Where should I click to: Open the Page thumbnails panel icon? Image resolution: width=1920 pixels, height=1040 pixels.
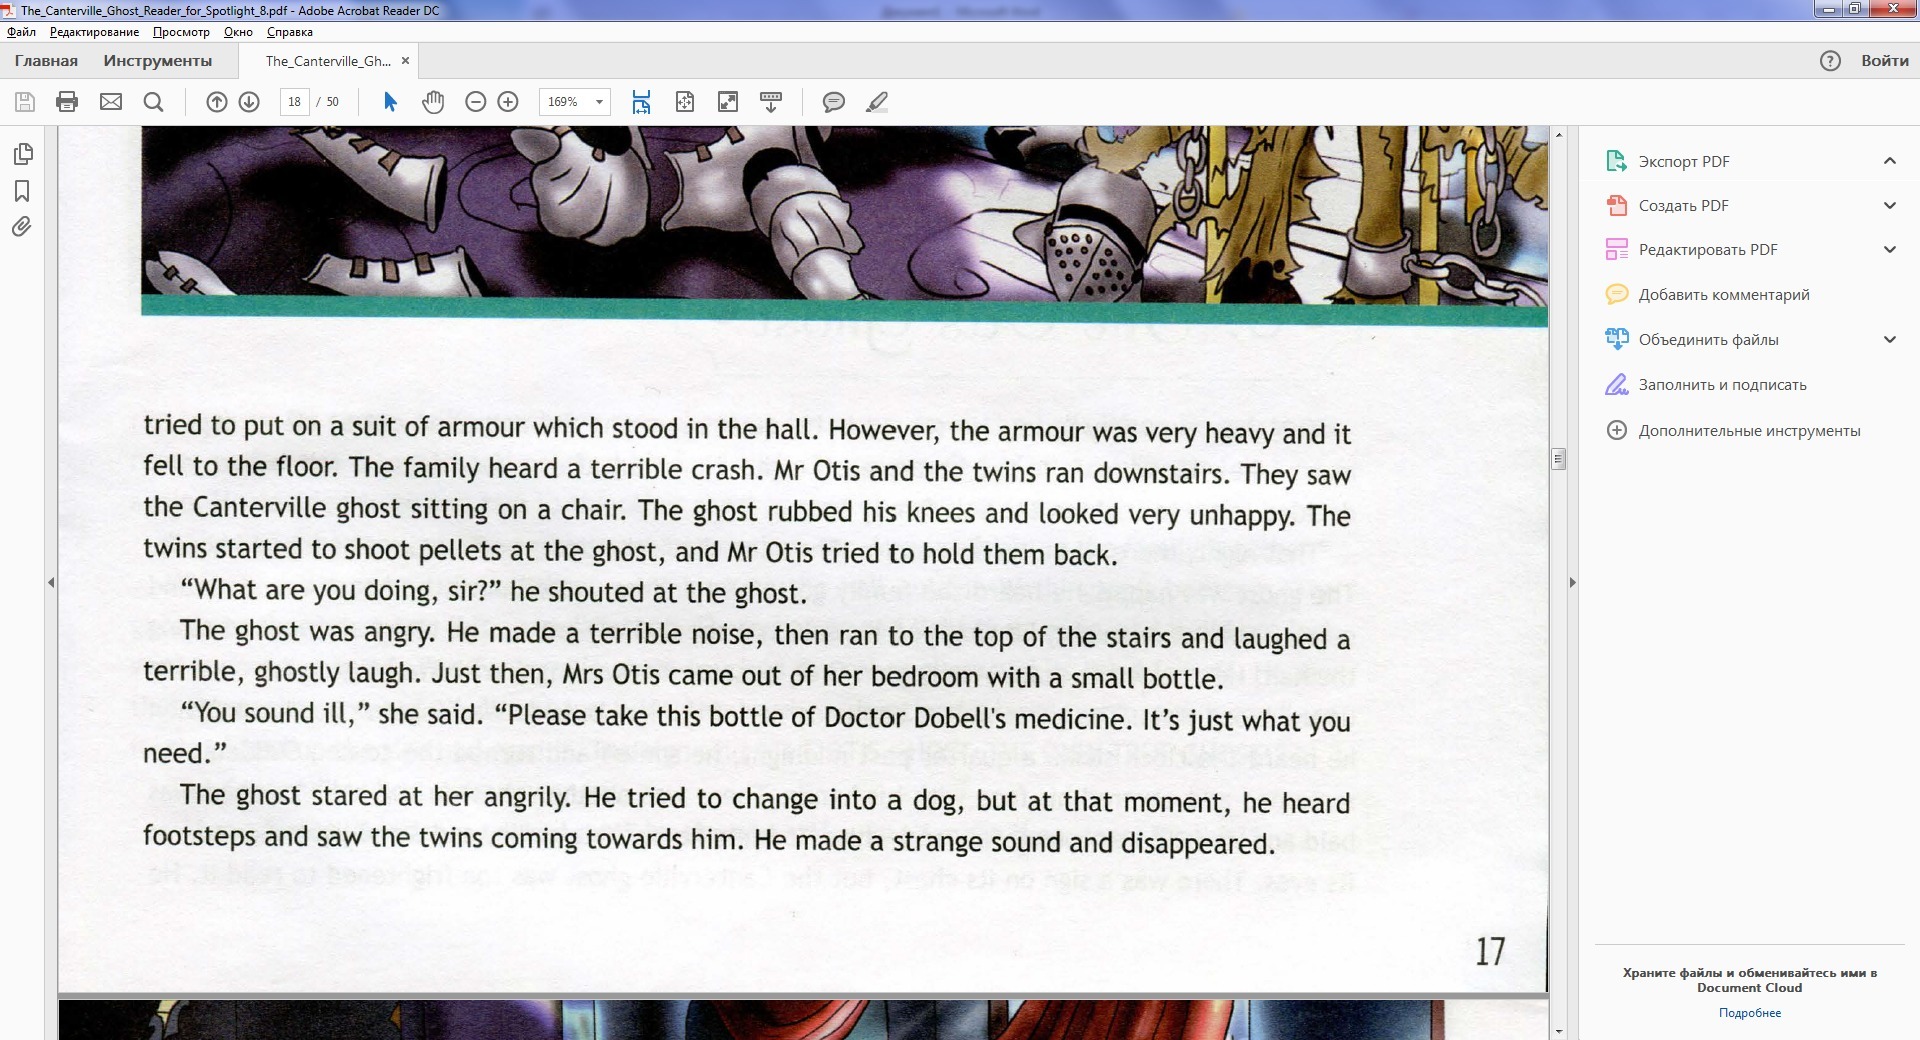[22, 154]
